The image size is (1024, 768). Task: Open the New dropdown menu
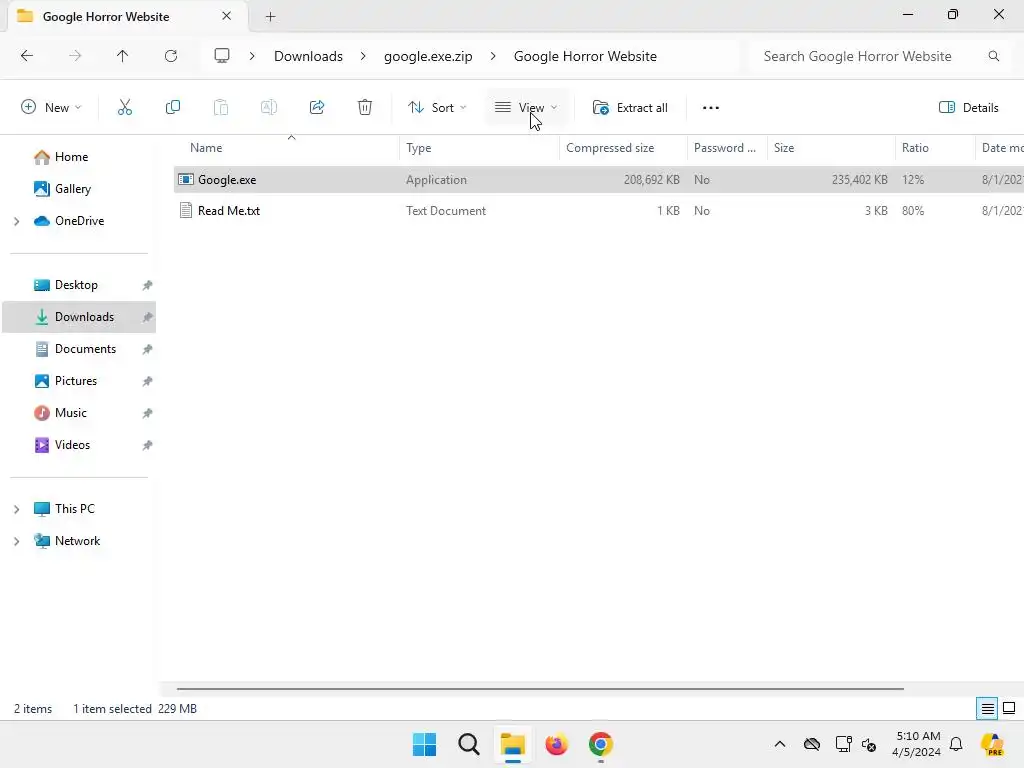click(x=52, y=108)
